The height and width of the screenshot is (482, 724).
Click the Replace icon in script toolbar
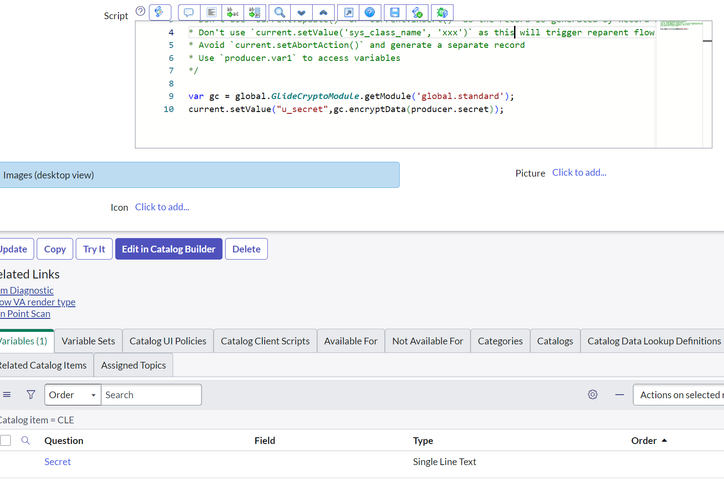[233, 12]
